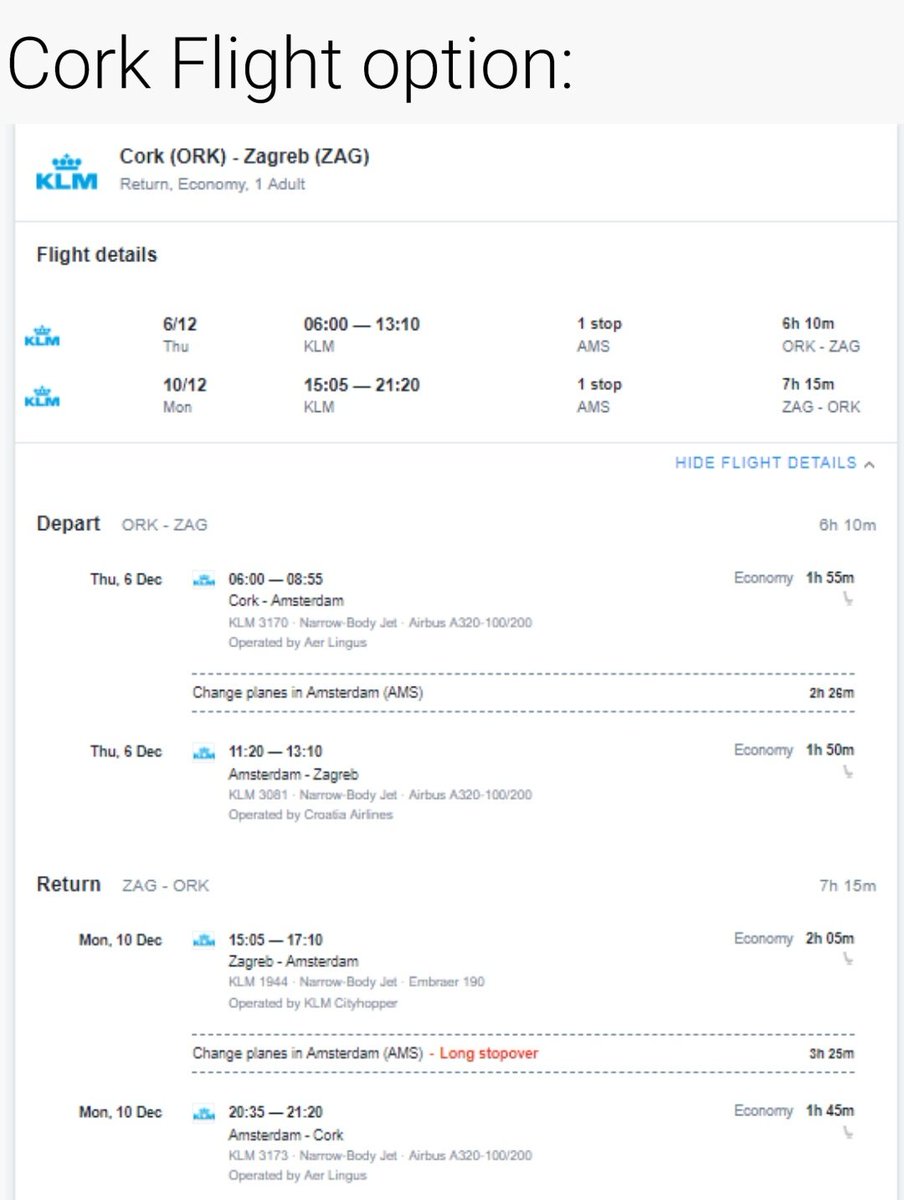The height and width of the screenshot is (1200, 904).
Task: Click the 3h 25m layover duration
Action: click(x=832, y=1054)
